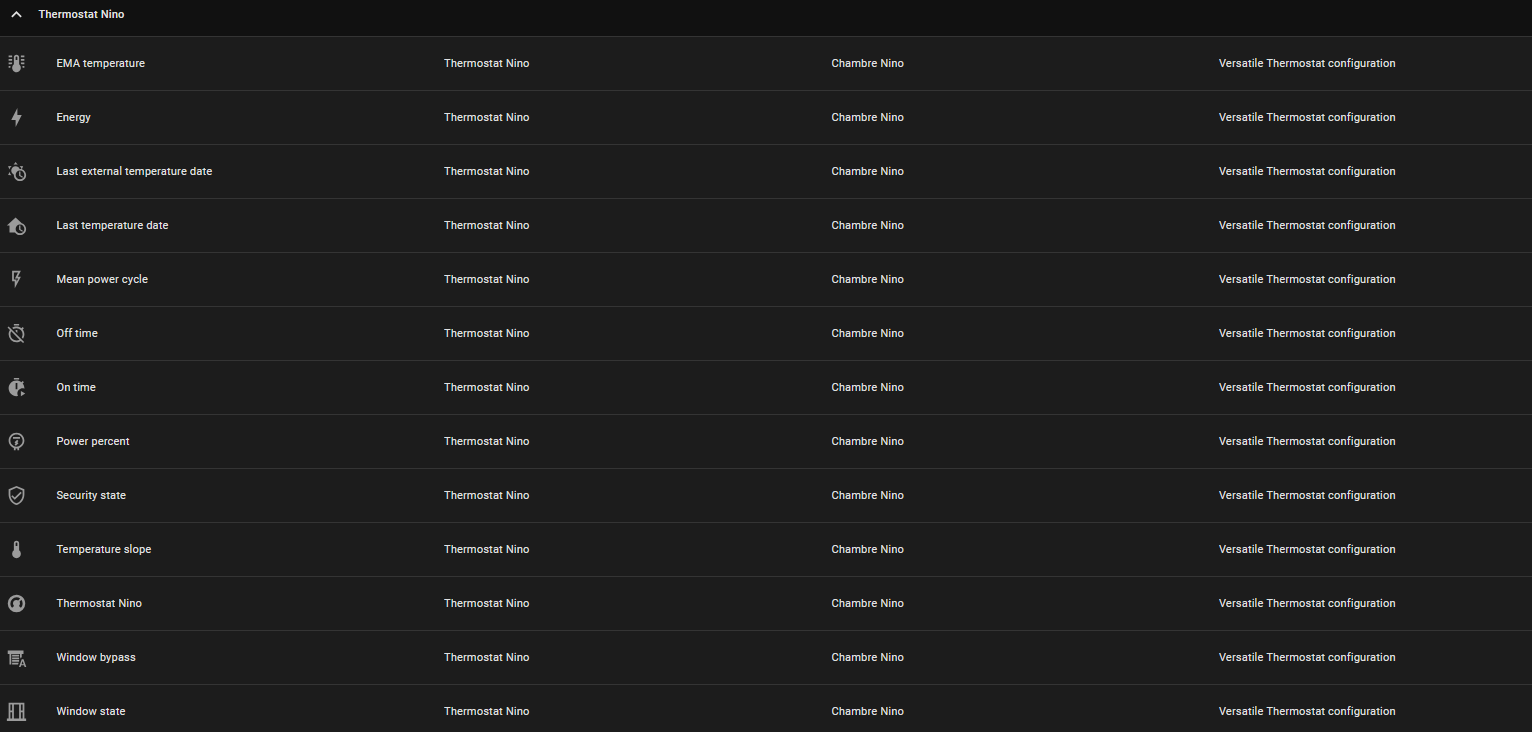Click the Power percent icon
The image size is (1532, 732).
click(x=16, y=441)
